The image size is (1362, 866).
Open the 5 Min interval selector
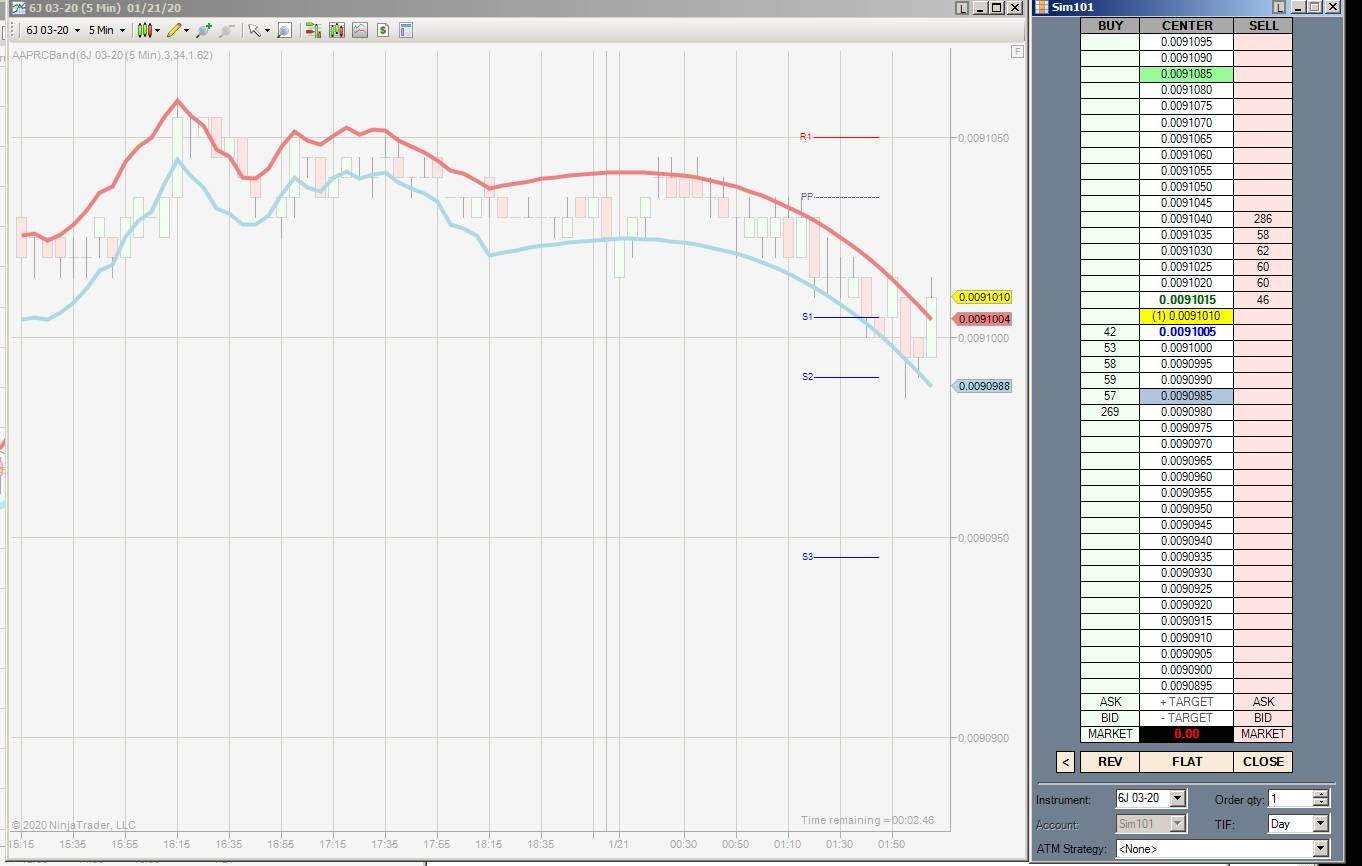pyautogui.click(x=107, y=30)
